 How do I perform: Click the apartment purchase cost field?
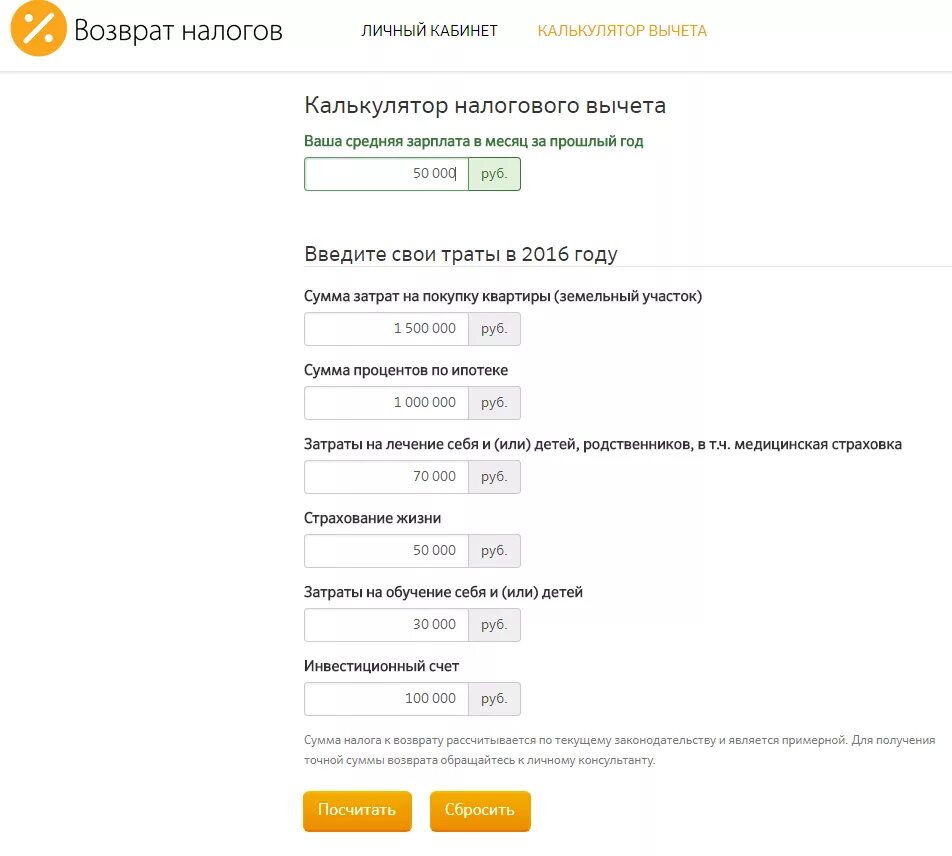point(386,329)
